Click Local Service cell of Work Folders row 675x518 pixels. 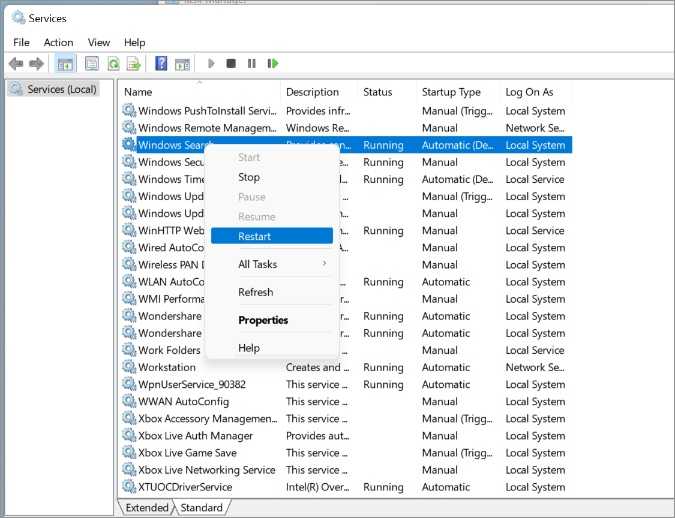[x=535, y=350]
